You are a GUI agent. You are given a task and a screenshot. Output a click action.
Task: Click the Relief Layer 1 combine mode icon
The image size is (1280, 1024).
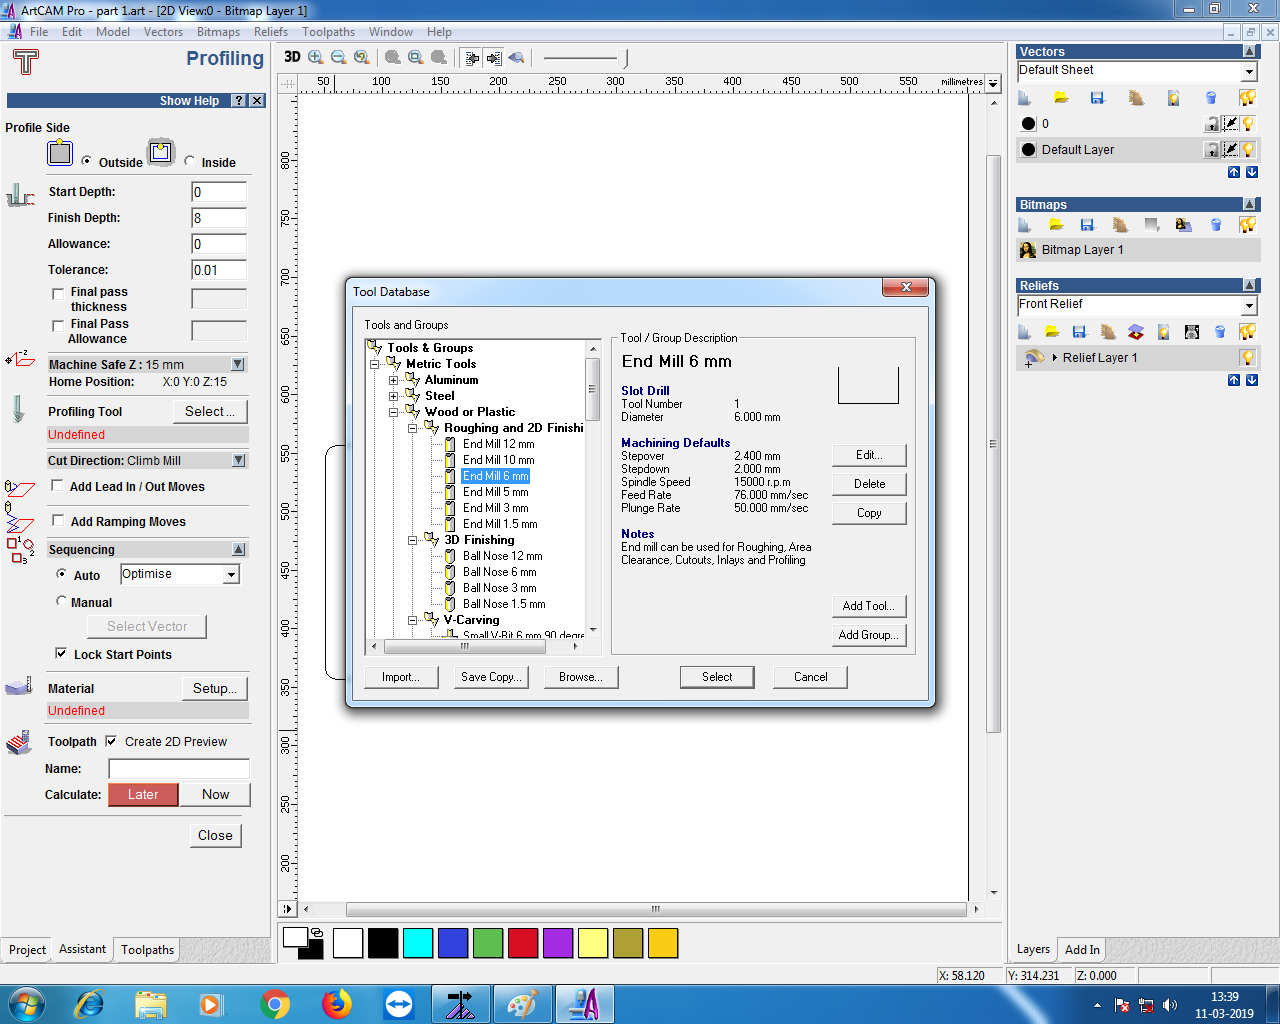point(1033,358)
